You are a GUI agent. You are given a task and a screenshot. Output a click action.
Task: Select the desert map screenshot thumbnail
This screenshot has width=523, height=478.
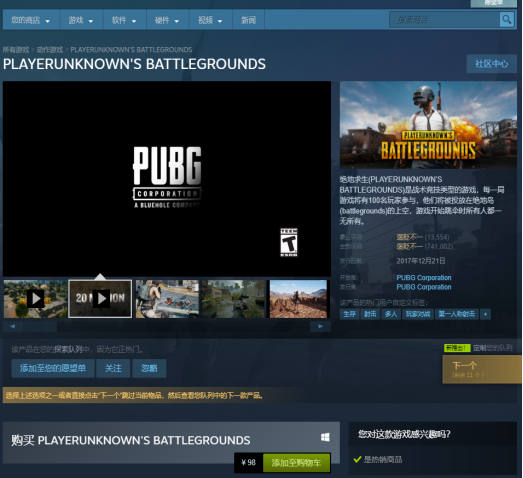(298, 299)
